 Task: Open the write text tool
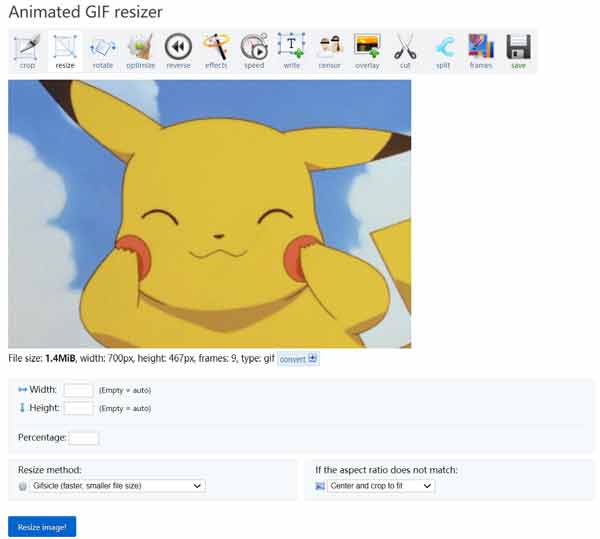[x=292, y=52]
